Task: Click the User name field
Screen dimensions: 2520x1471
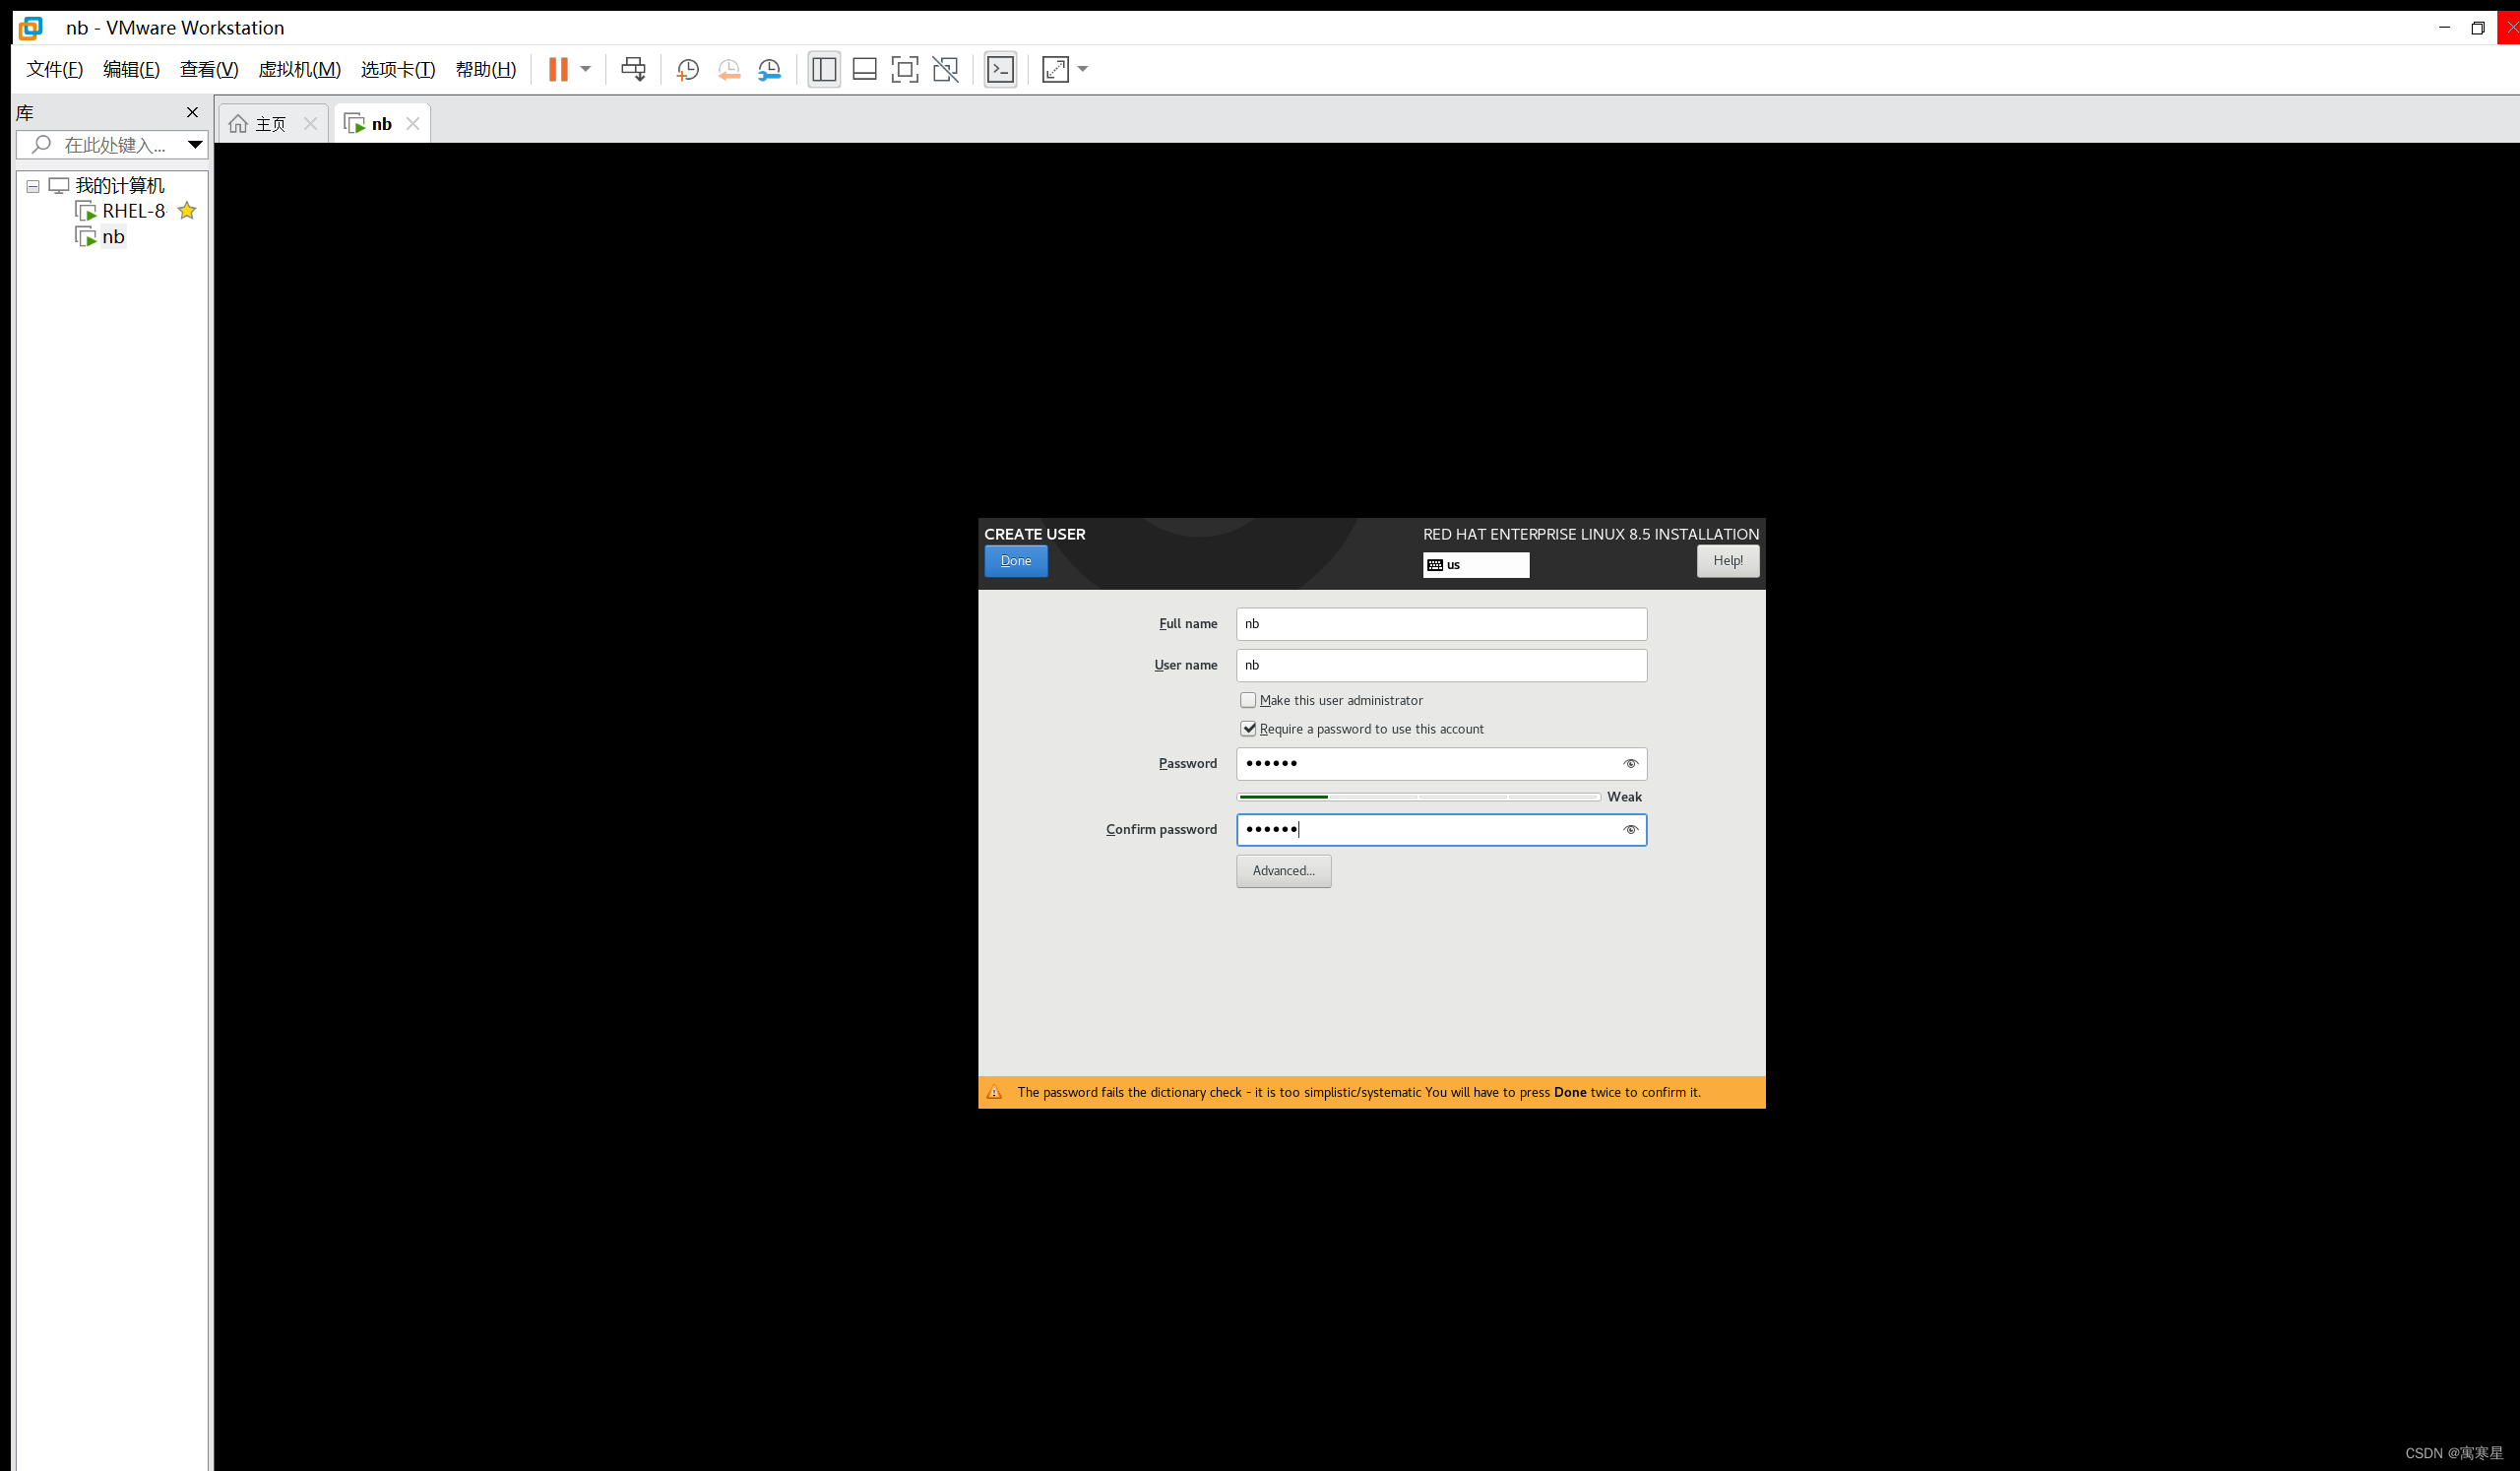Action: pyautogui.click(x=1441, y=666)
